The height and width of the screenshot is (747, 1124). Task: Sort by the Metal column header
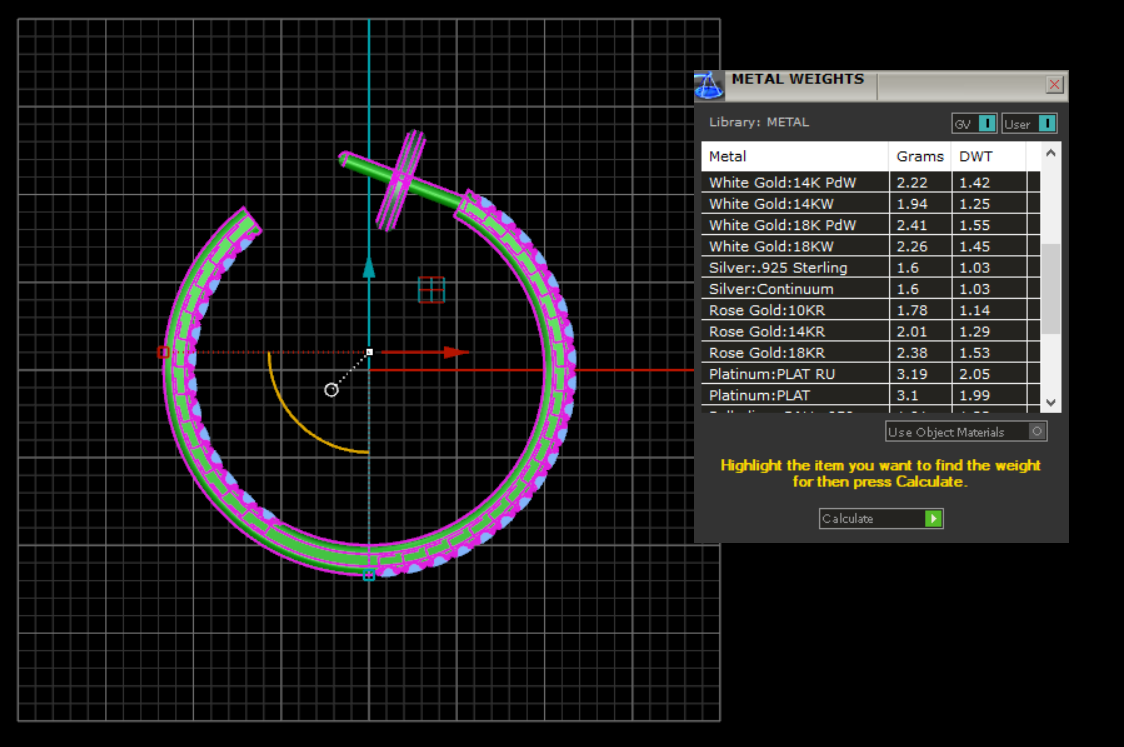click(x=794, y=156)
